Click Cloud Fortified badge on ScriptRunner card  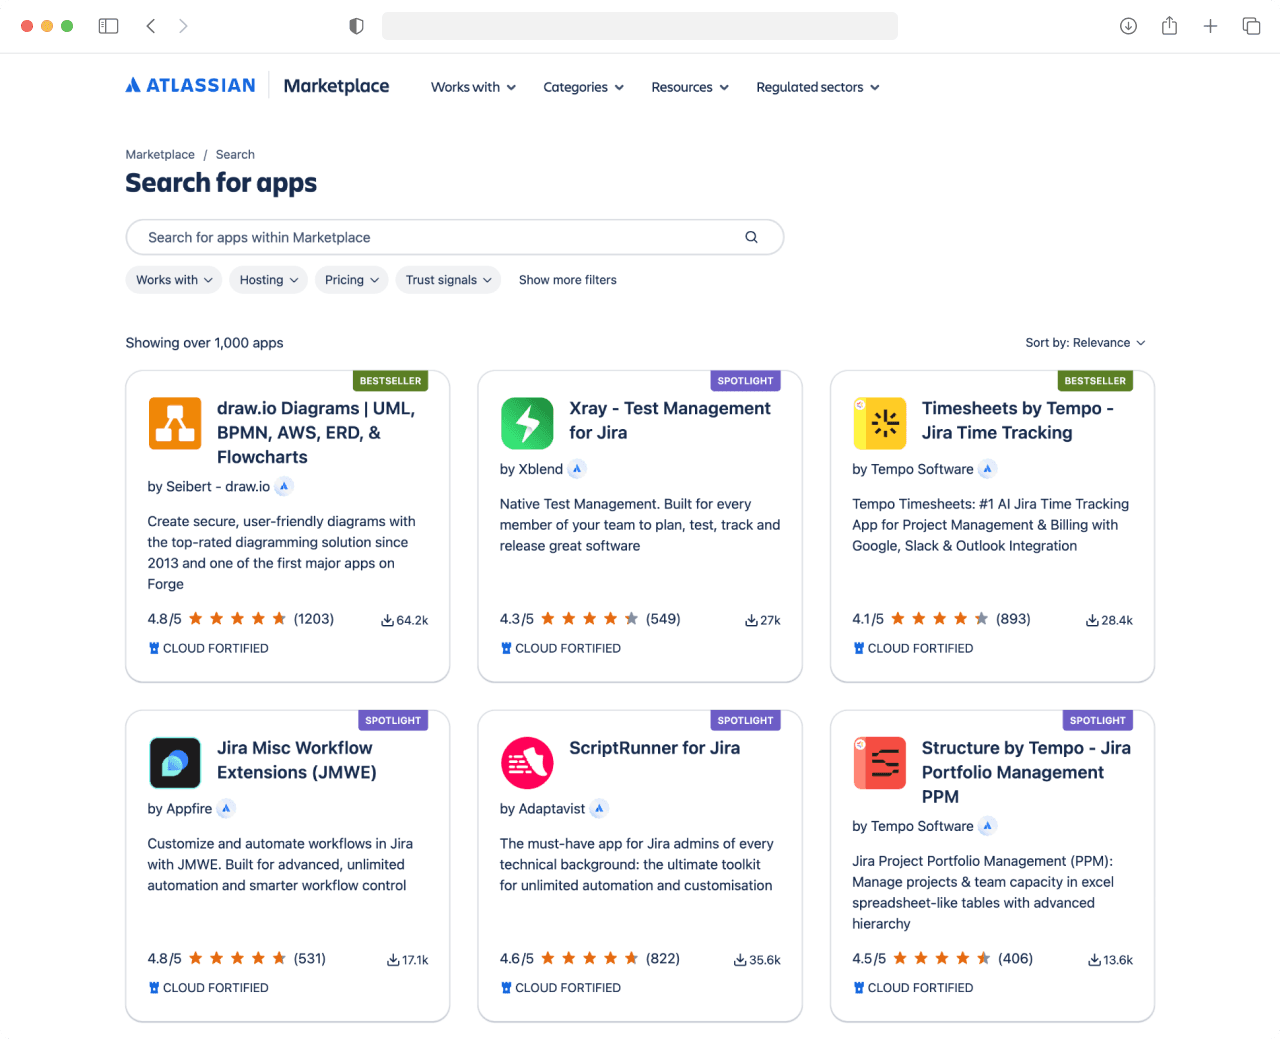(560, 988)
